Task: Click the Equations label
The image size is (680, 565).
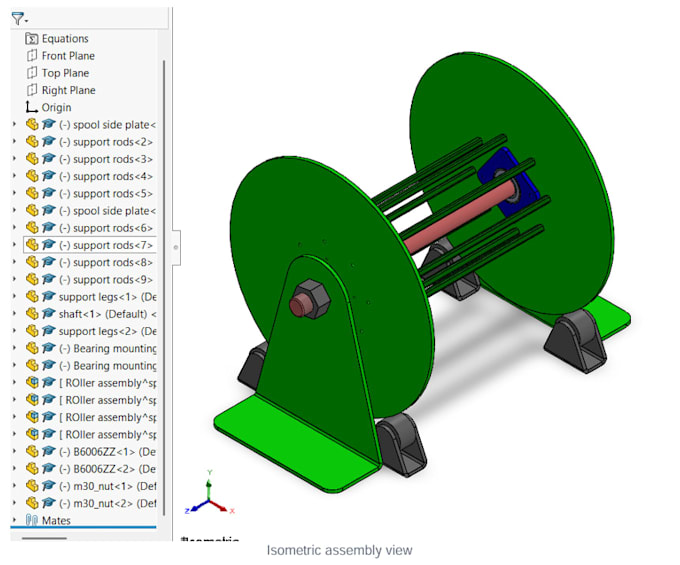Action: [x=65, y=39]
